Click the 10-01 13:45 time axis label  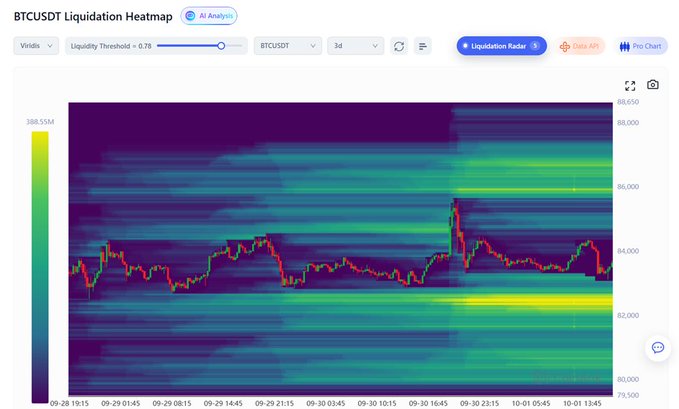click(x=582, y=403)
